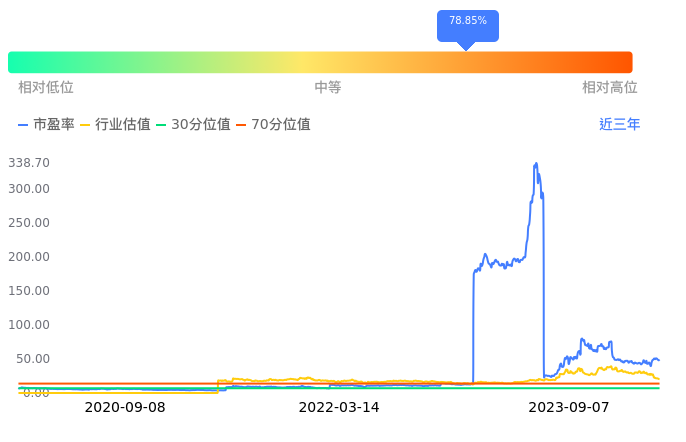Click the pointer arrow below the 78.85% bubble
686x442 pixels.
point(466,45)
